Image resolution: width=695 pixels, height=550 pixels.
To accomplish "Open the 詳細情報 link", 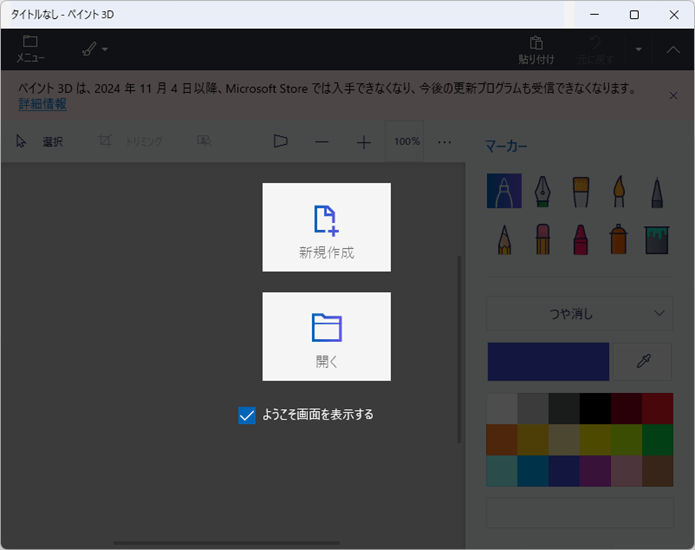I will click(x=42, y=104).
